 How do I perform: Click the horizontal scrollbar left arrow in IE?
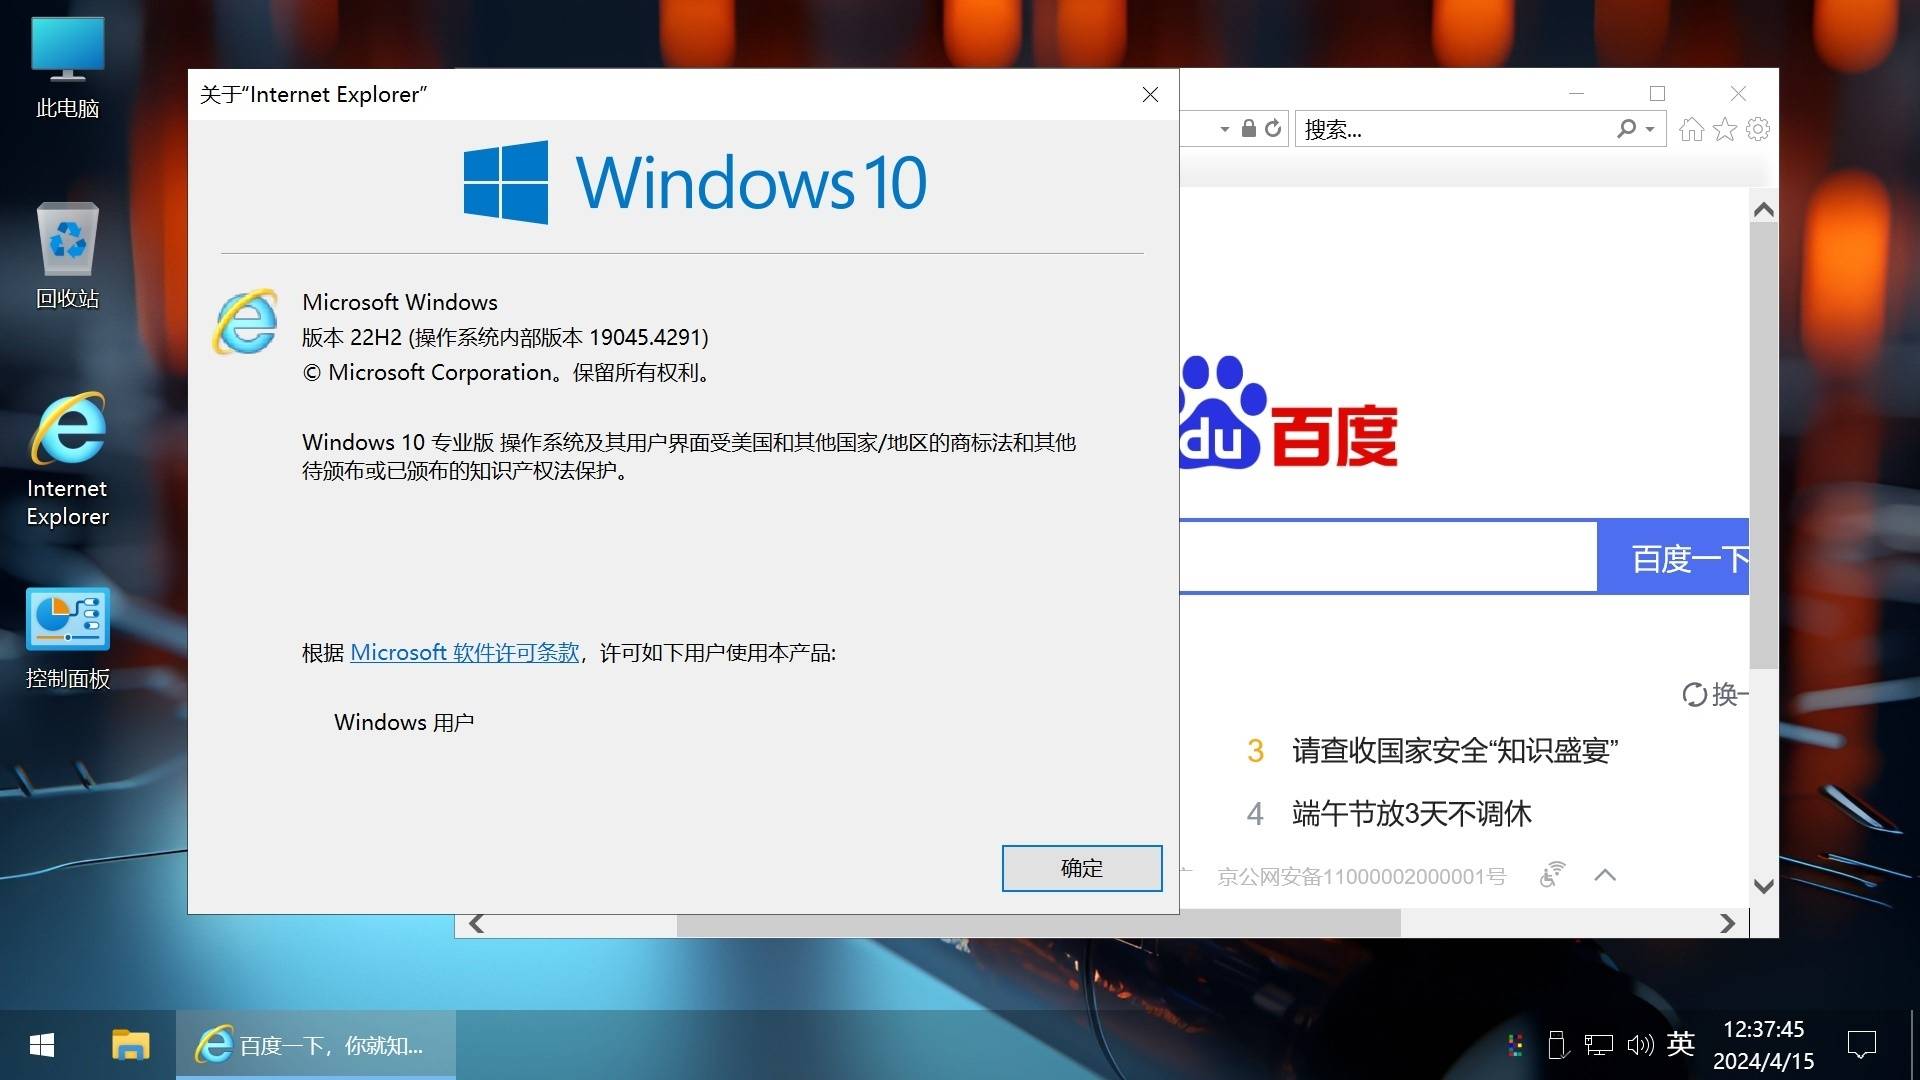pyautogui.click(x=477, y=923)
